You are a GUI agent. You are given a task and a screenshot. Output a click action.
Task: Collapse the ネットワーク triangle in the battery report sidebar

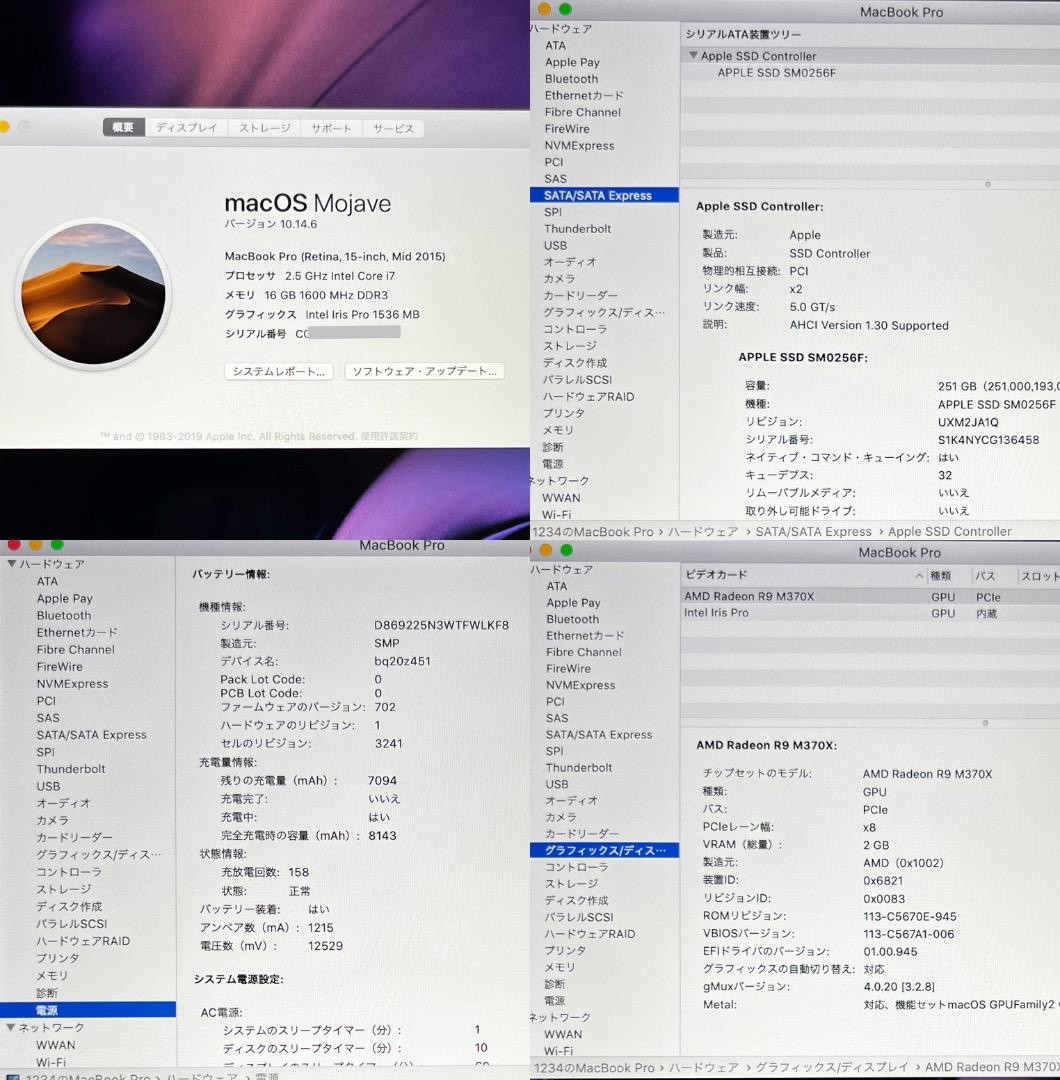(11, 1027)
